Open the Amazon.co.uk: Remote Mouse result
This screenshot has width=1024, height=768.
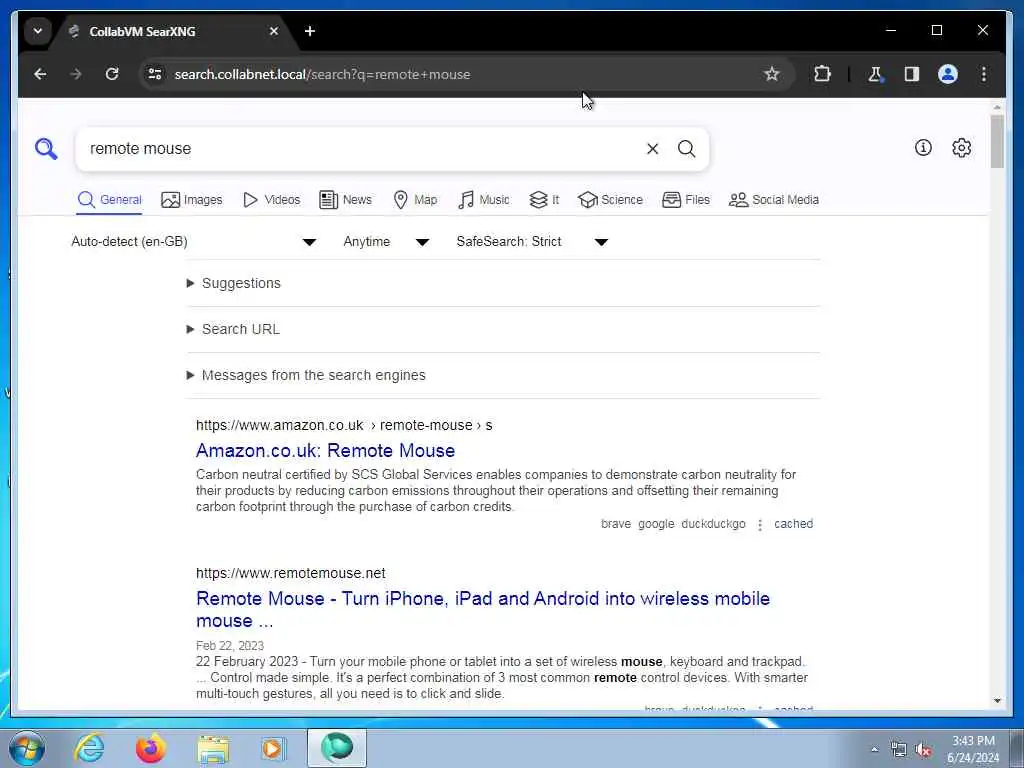325,451
